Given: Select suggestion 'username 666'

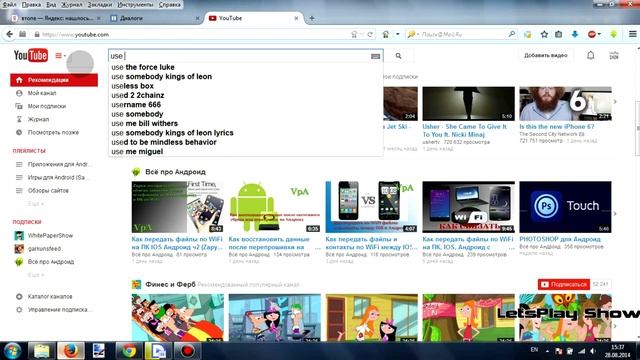Looking at the screenshot, I should [136, 104].
